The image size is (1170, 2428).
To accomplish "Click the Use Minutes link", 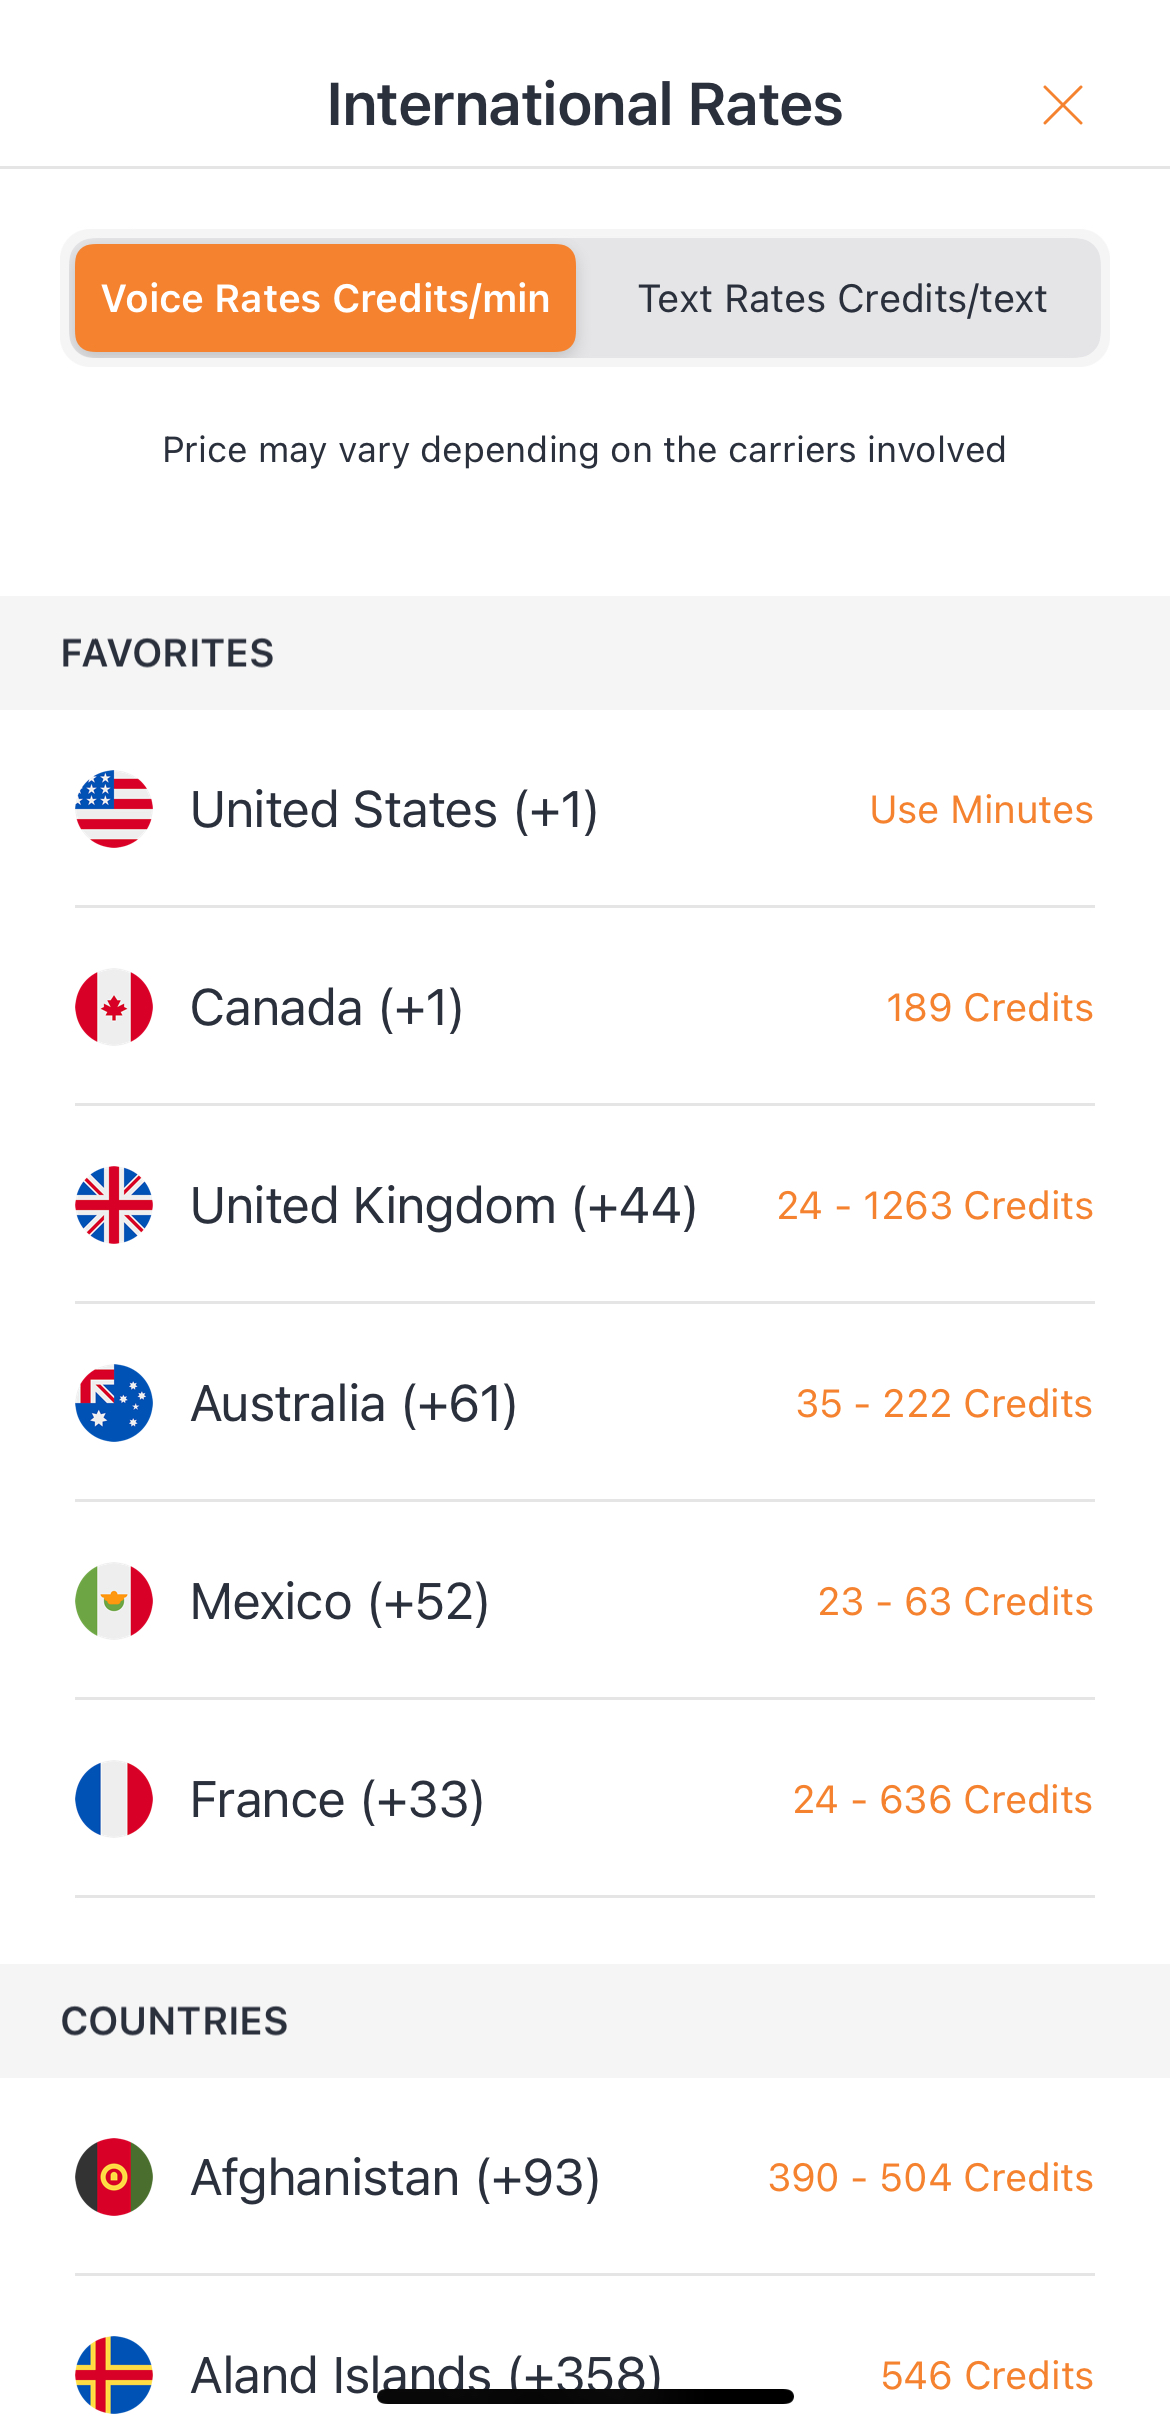I will (981, 810).
